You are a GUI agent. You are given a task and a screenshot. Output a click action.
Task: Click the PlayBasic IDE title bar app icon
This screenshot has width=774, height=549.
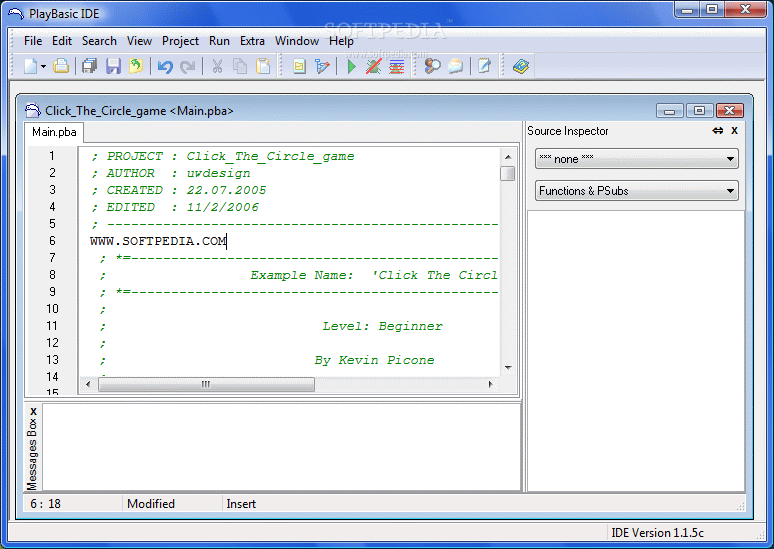point(16,13)
